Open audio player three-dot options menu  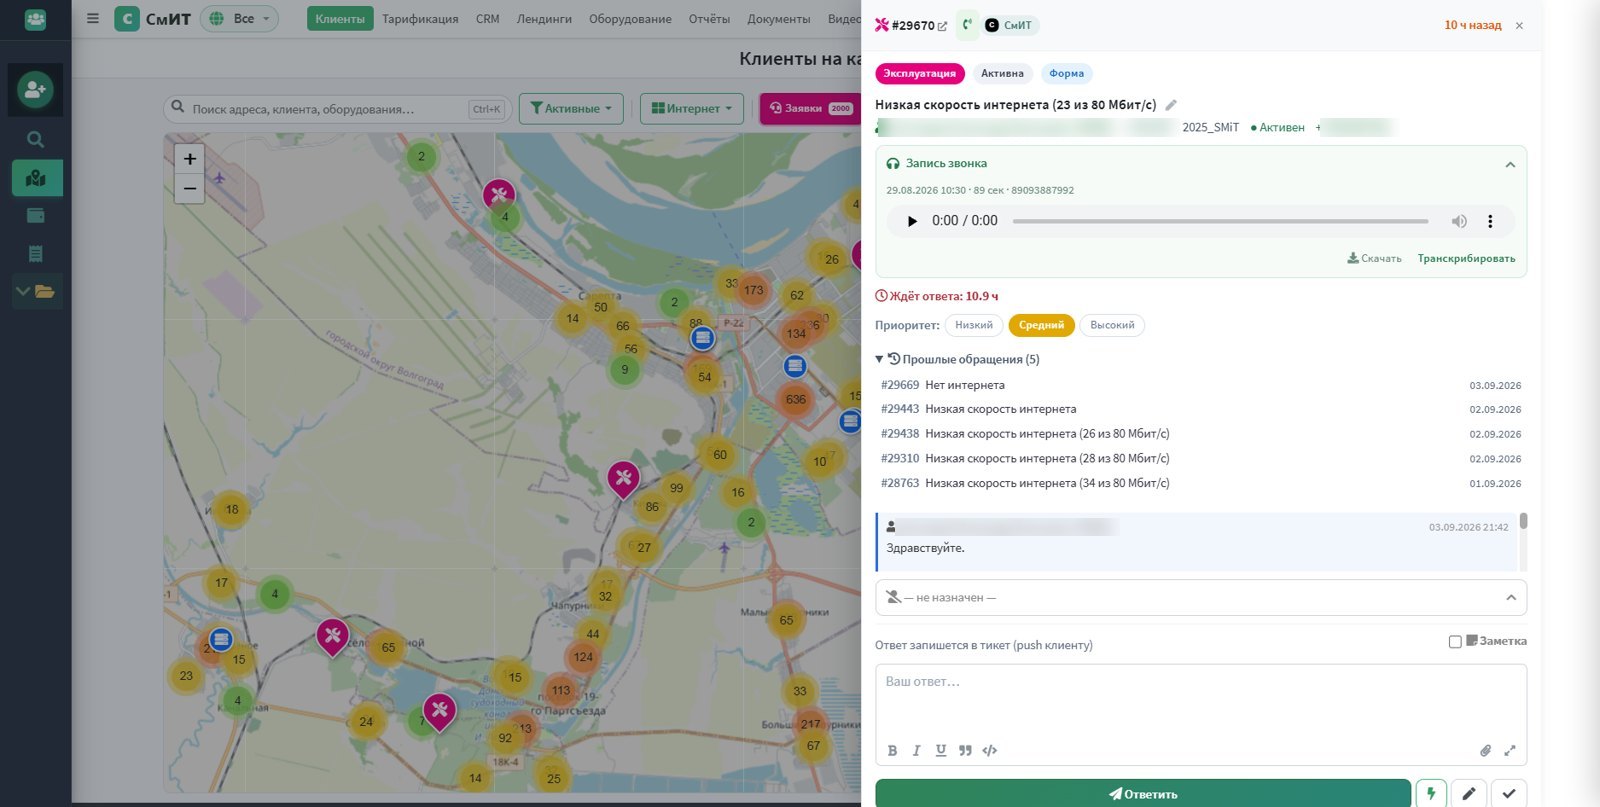tap(1490, 221)
